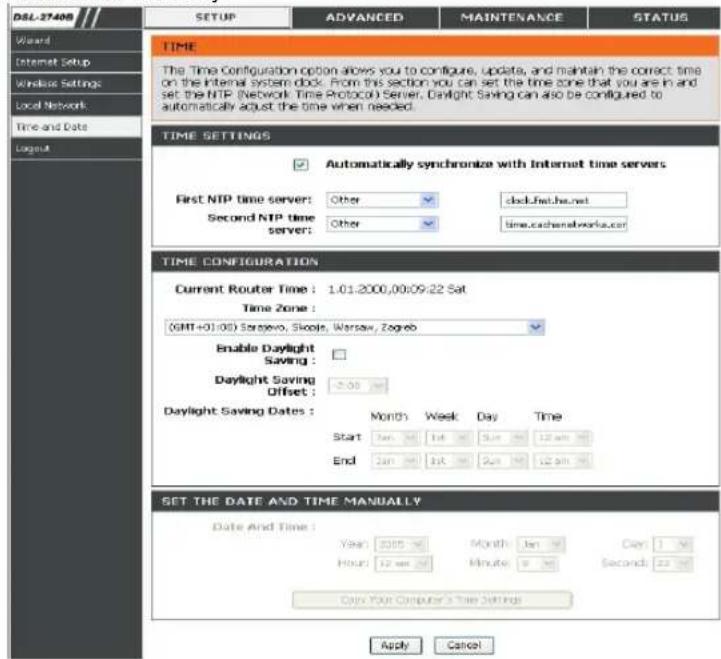
Task: Go to the STATUS tab
Action: click(x=655, y=17)
